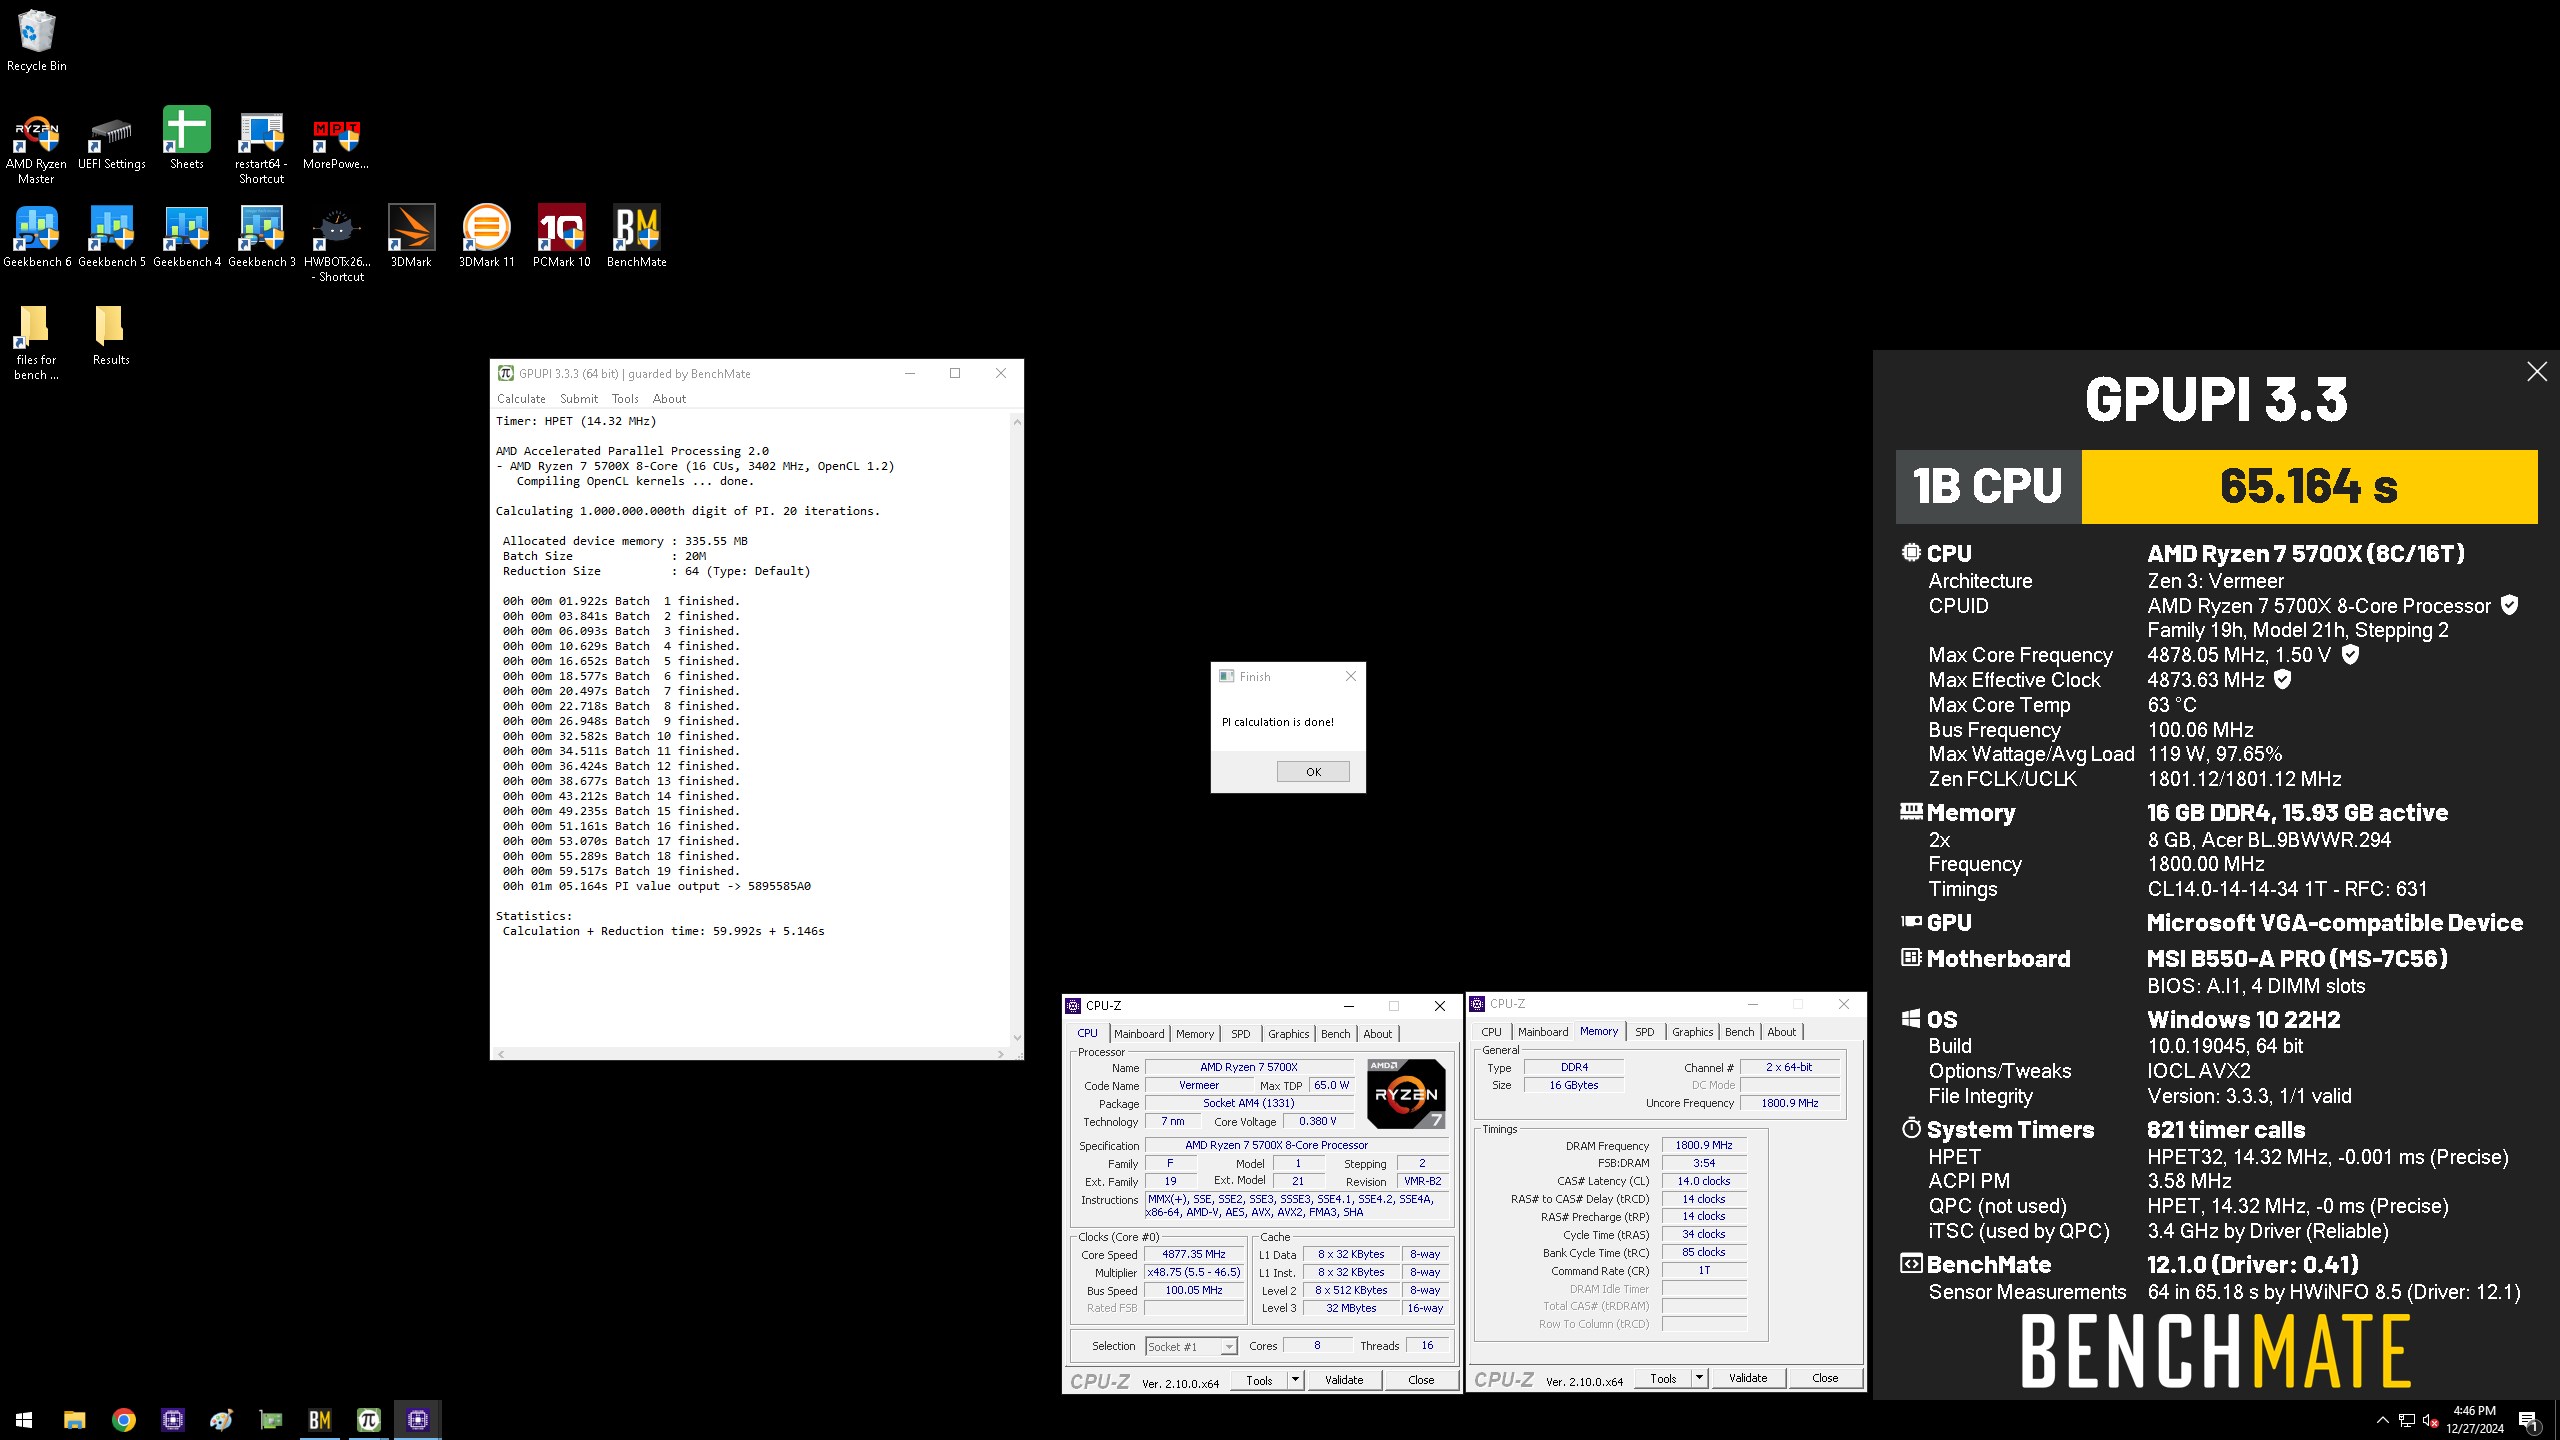Click Close button in left CPU-Z
The height and width of the screenshot is (1440, 2560).
pyautogui.click(x=1421, y=1380)
